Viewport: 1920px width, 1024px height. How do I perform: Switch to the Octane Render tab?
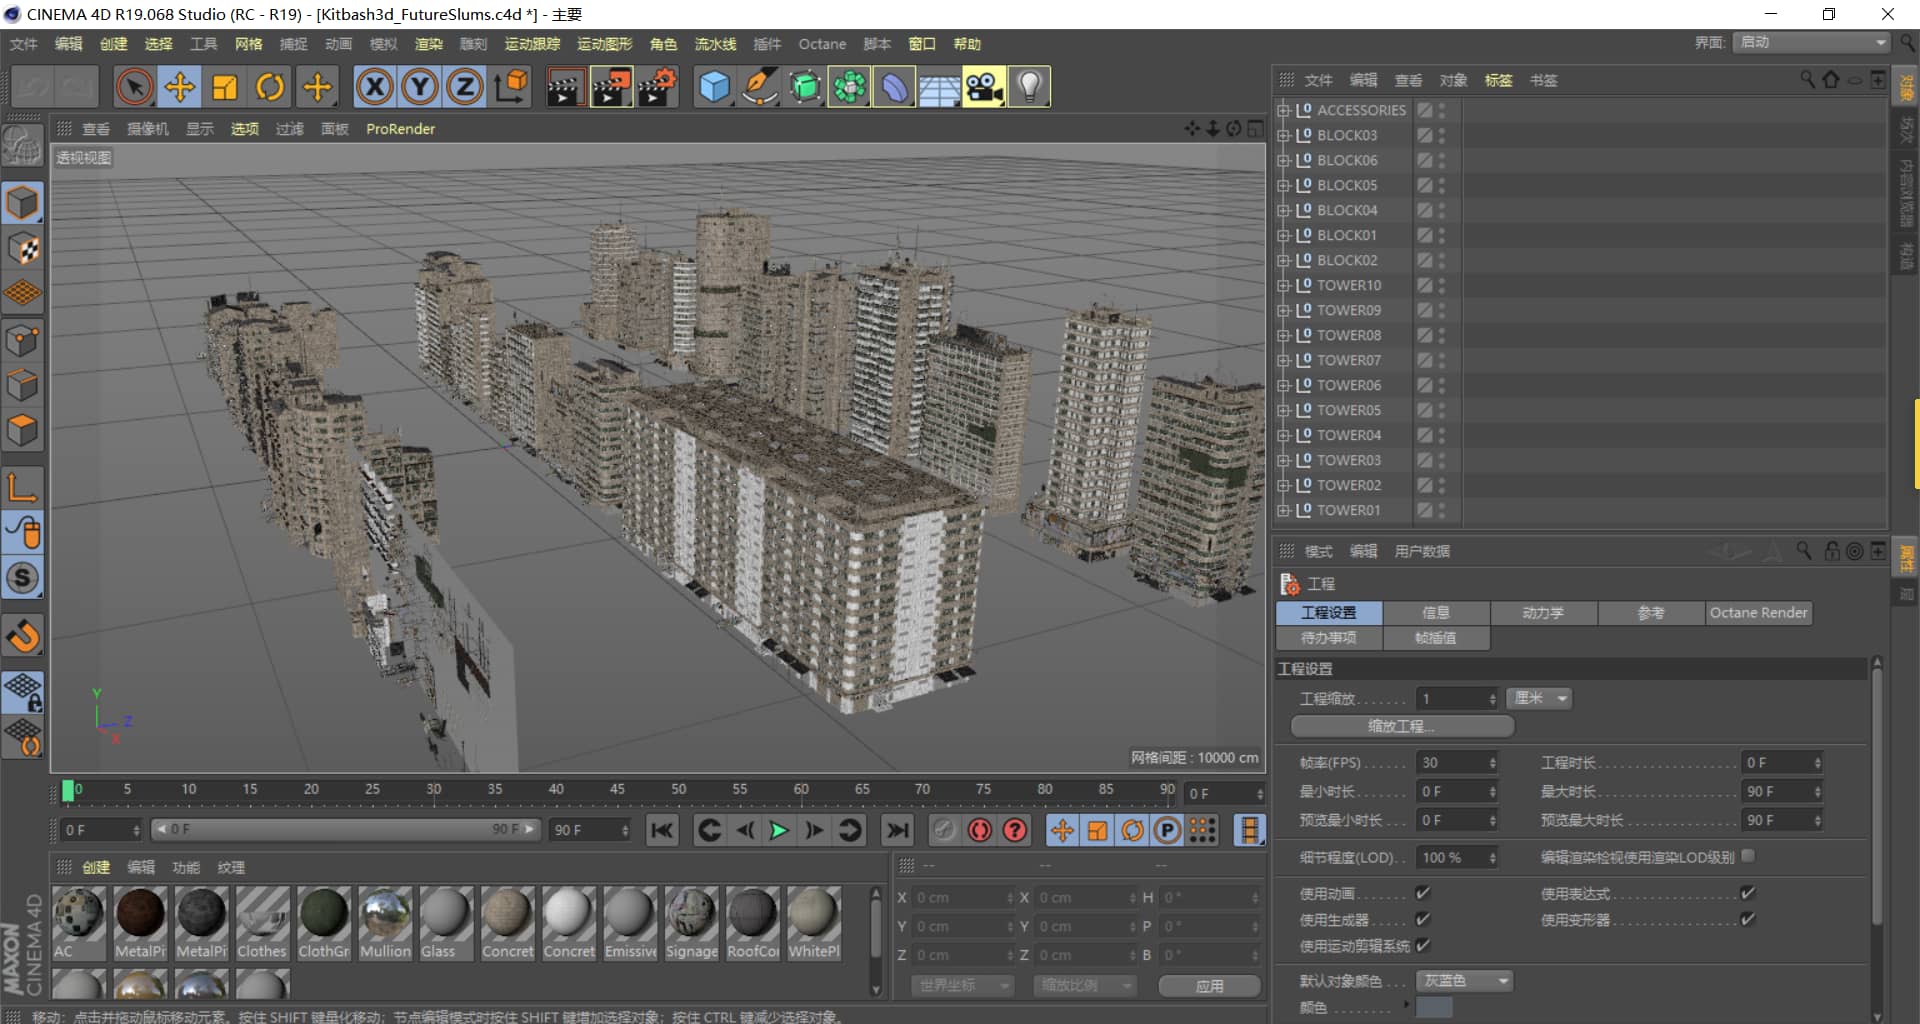click(x=1758, y=613)
